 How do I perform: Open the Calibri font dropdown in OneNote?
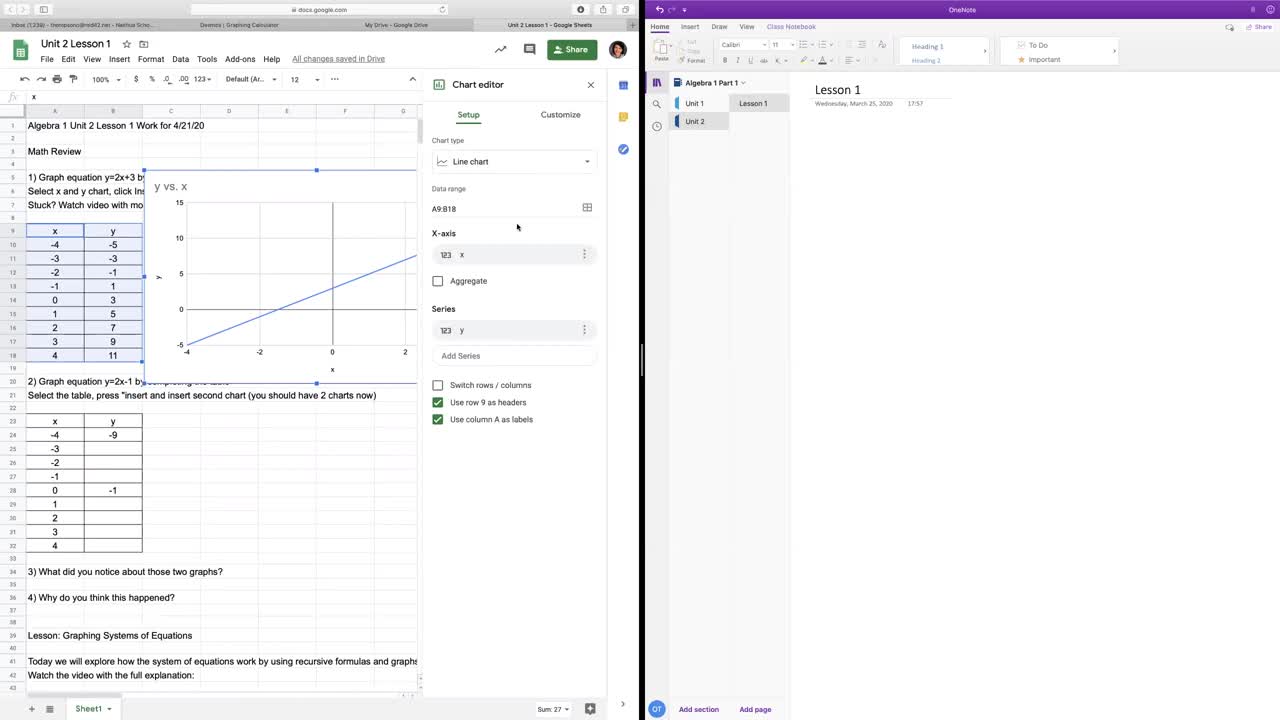743,45
